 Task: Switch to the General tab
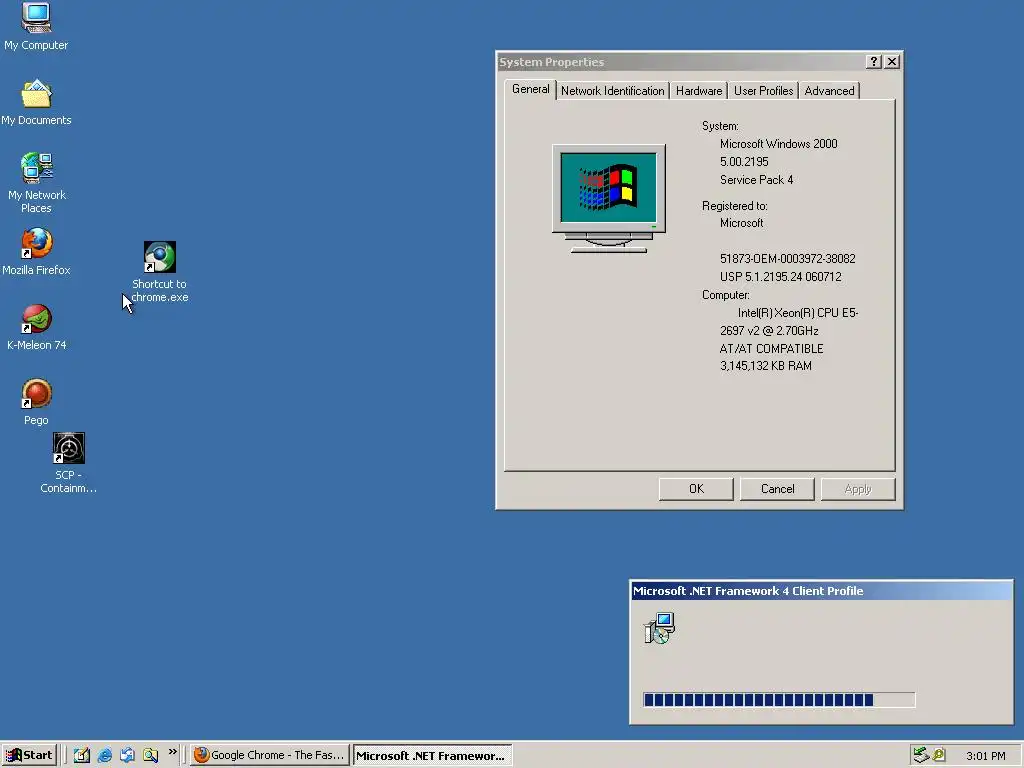(530, 89)
